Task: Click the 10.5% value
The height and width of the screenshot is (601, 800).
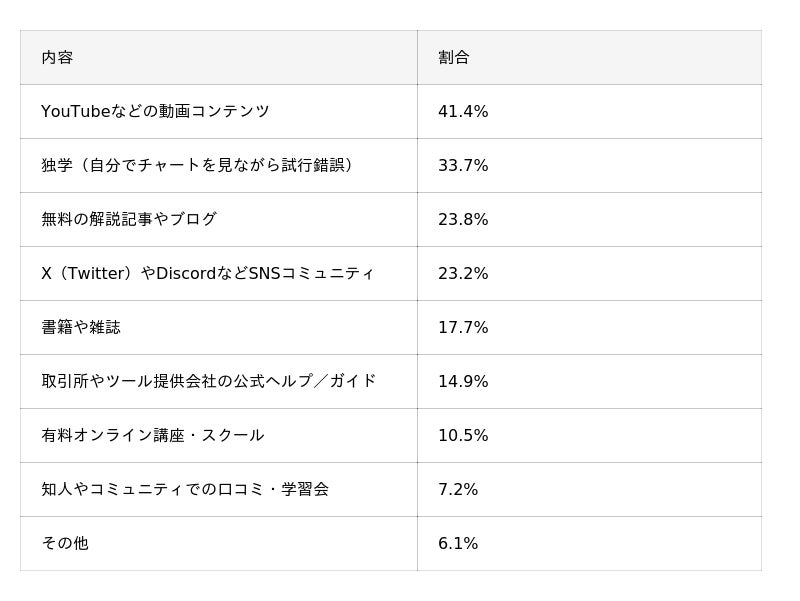Action: click(463, 436)
